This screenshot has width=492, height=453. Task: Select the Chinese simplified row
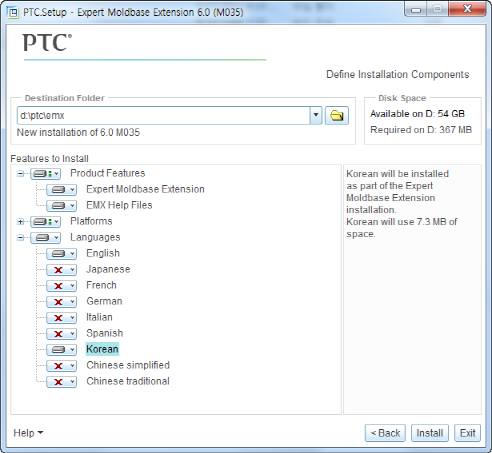tap(128, 365)
